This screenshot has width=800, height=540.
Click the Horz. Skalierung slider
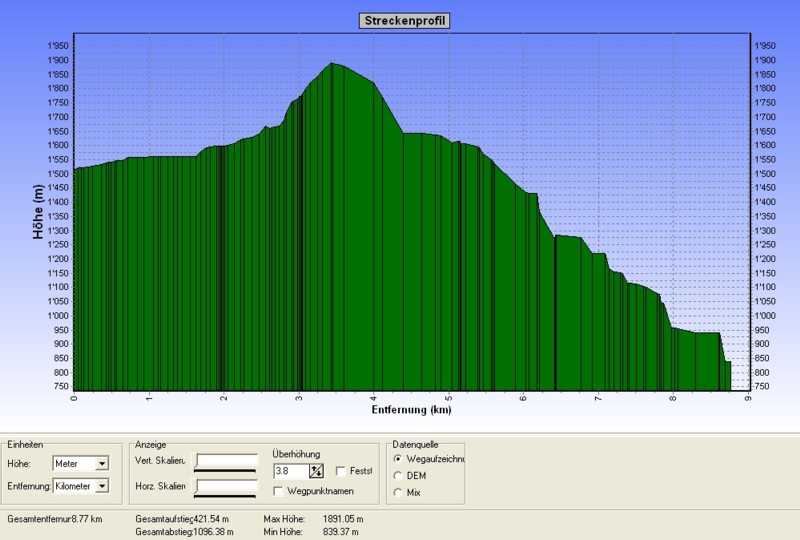pos(225,487)
